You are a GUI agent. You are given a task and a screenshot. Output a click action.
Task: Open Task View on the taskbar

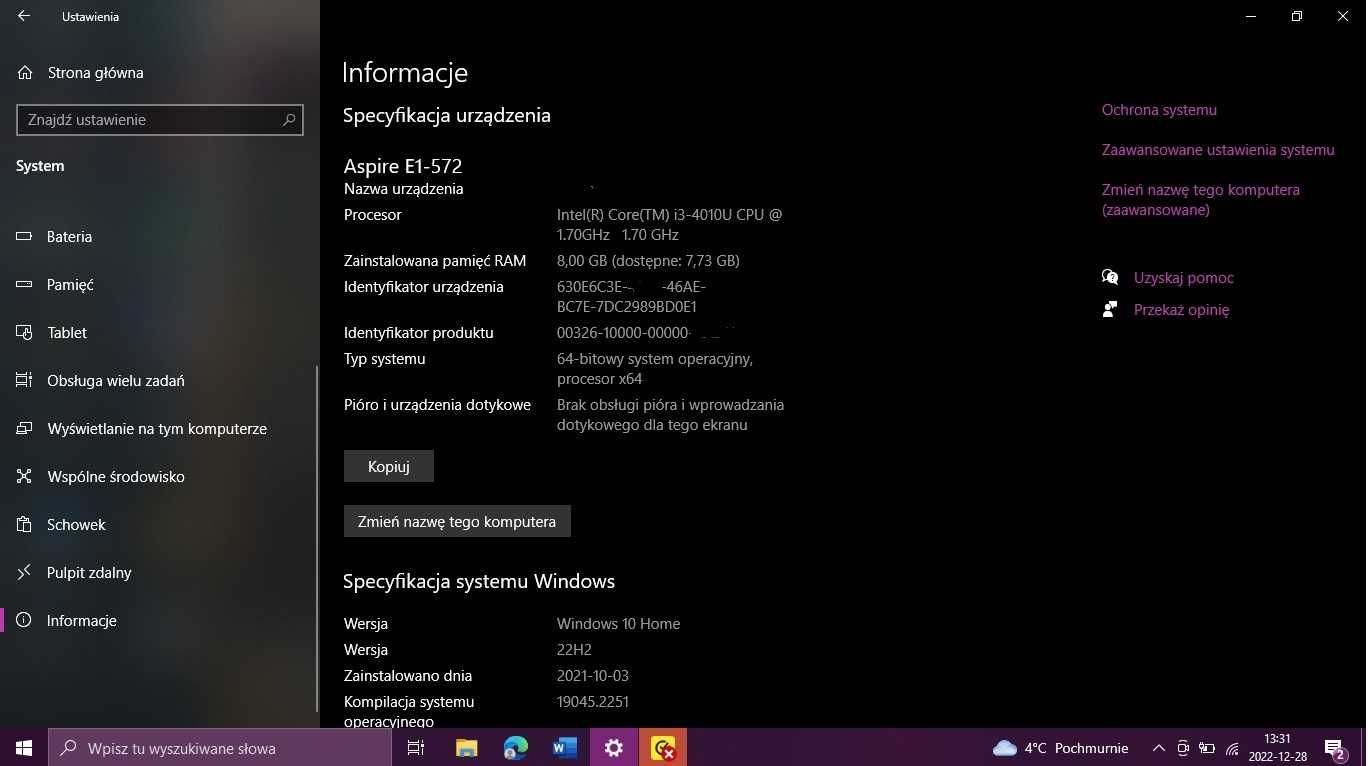click(416, 747)
